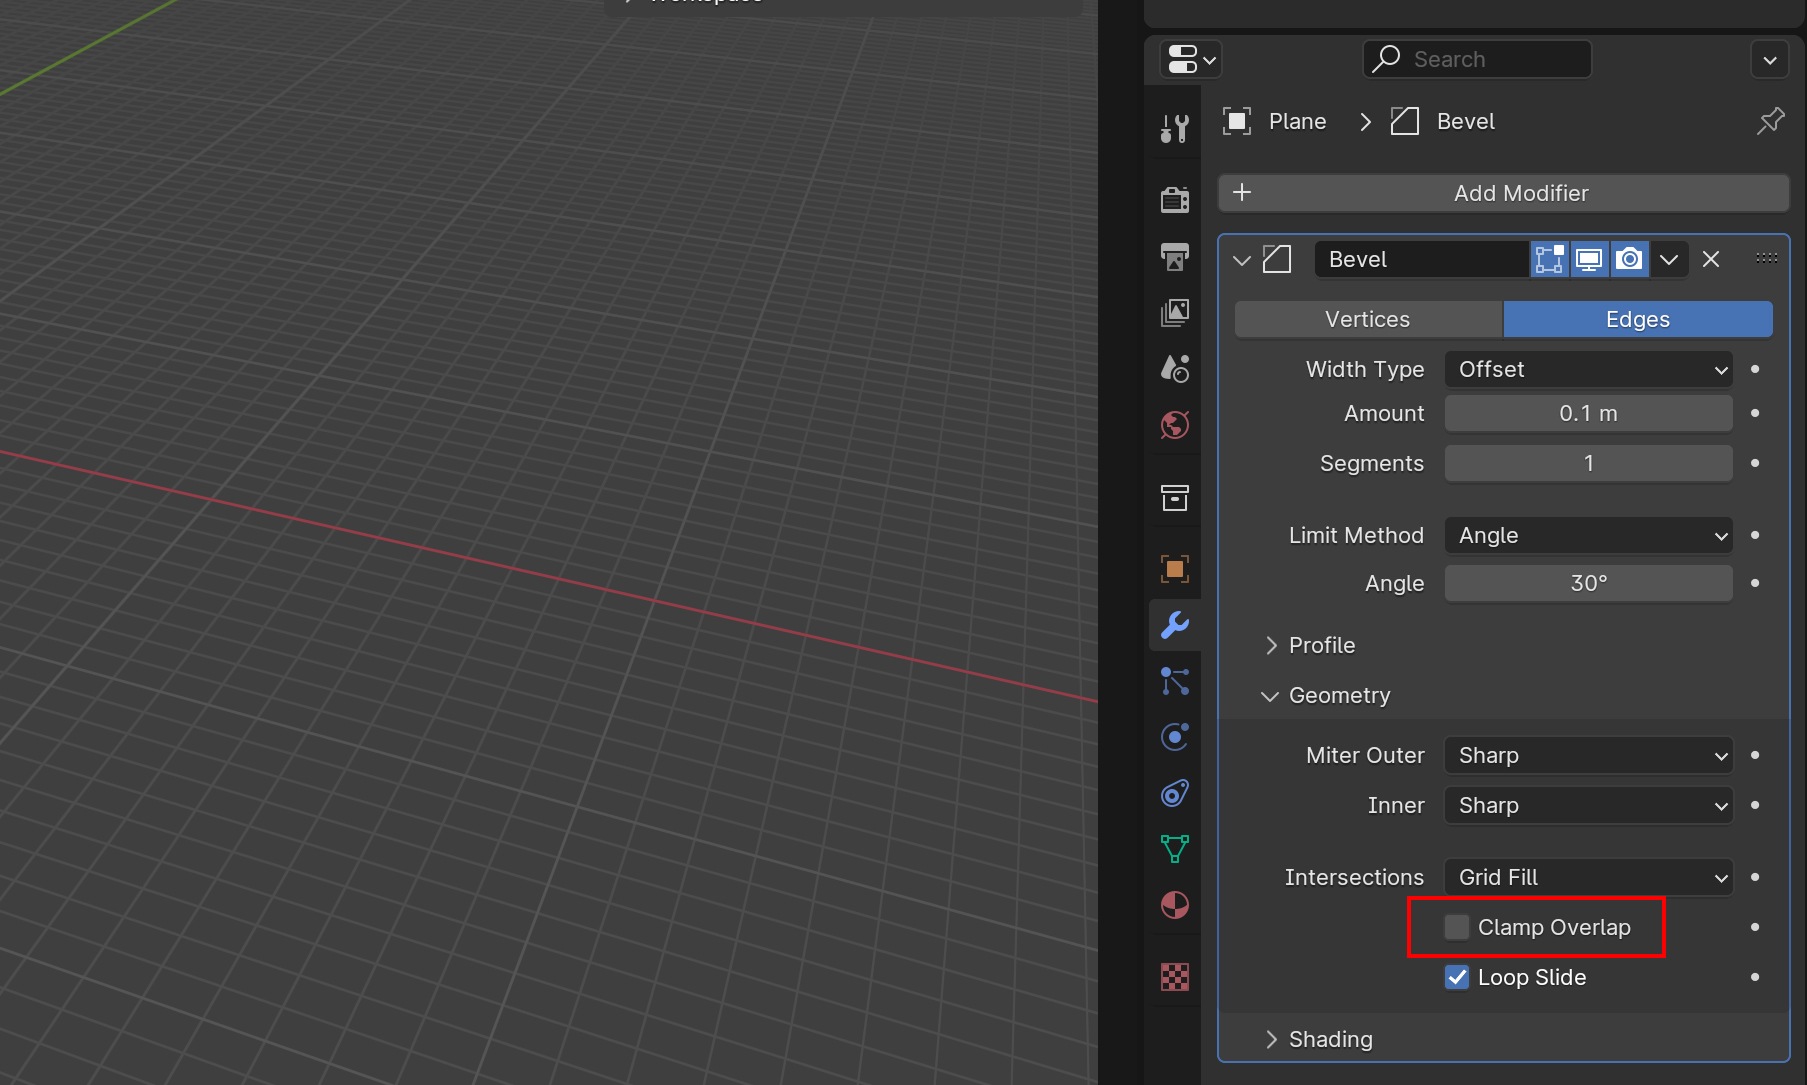Uncheck the Loop Slide checkbox
This screenshot has height=1085, width=1807.
coord(1457,977)
